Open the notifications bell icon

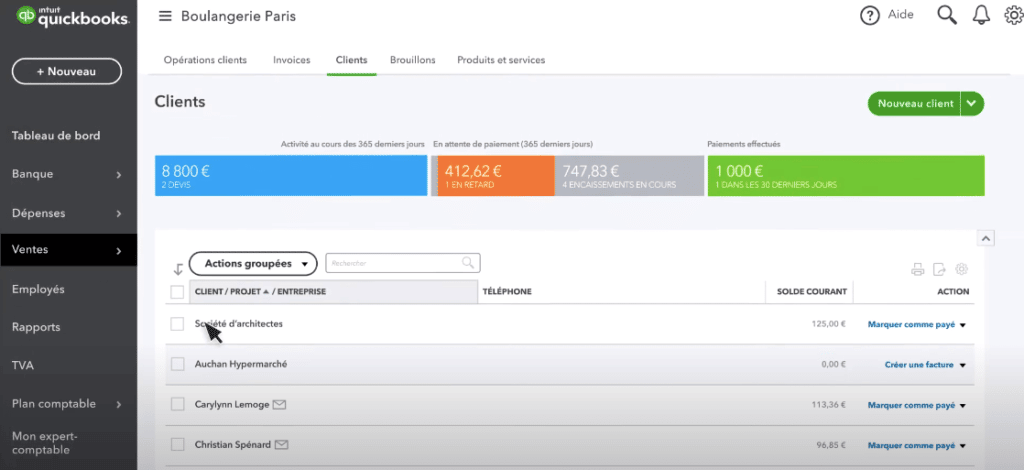[981, 15]
